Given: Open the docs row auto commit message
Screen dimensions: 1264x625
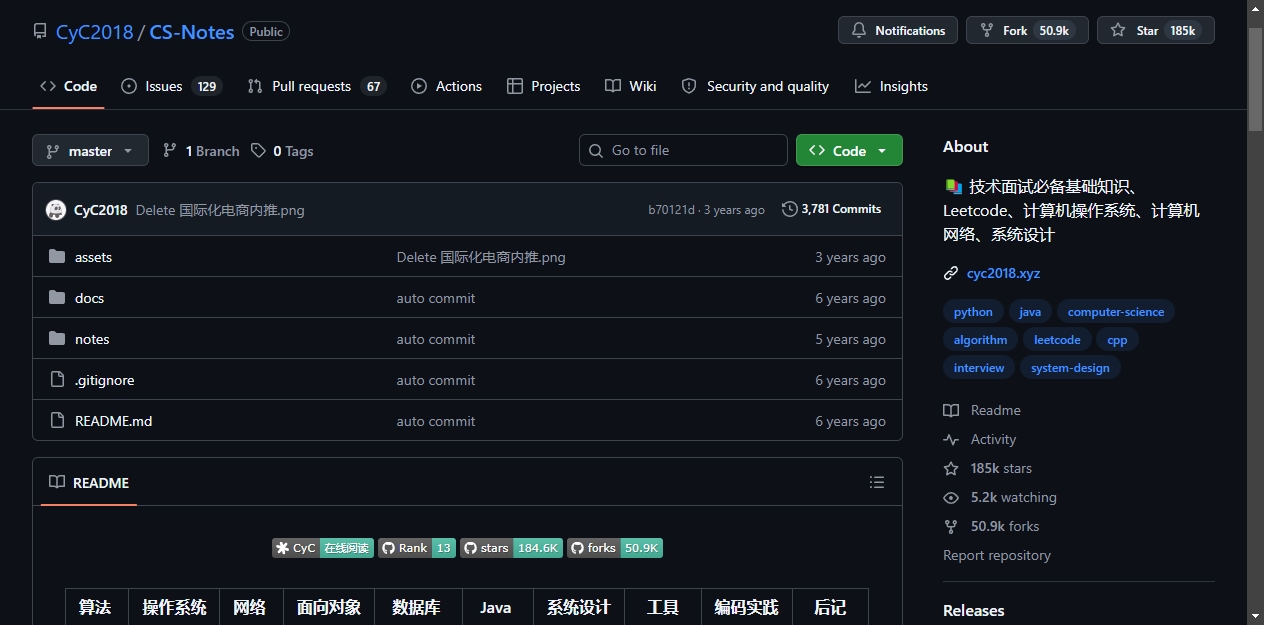Looking at the screenshot, I should click(436, 298).
